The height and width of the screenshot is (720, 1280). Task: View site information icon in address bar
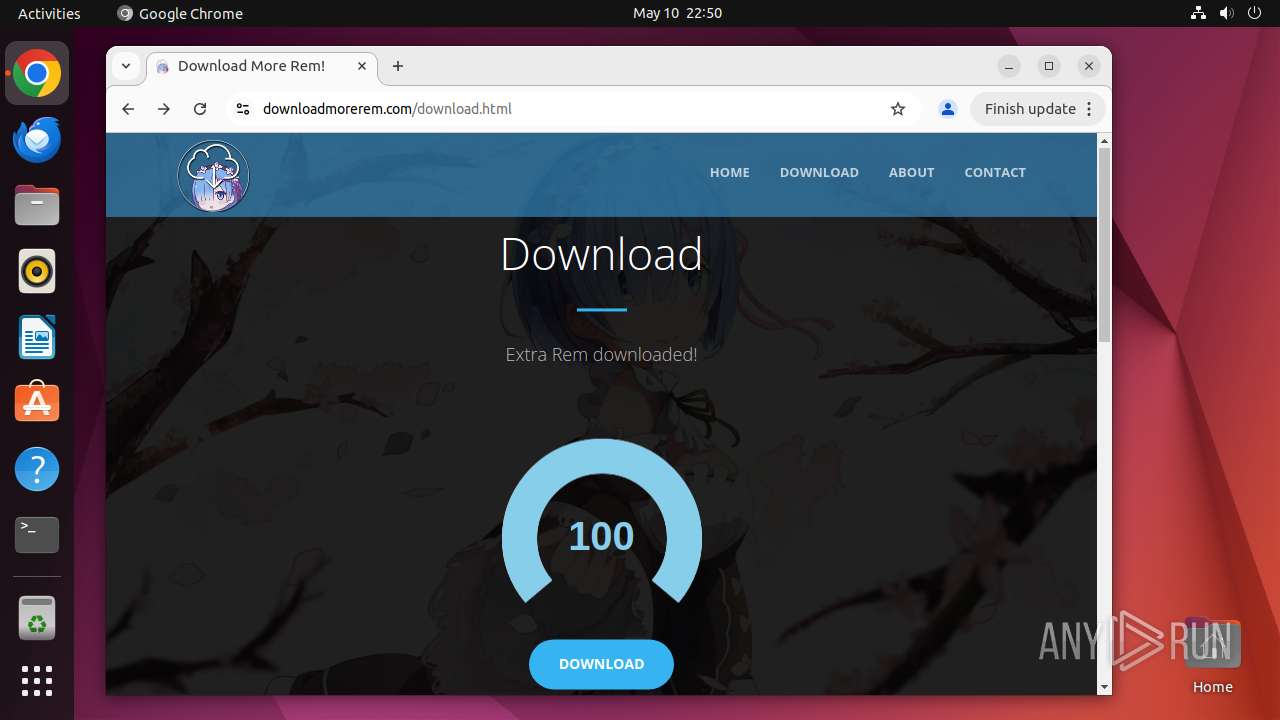(x=242, y=109)
